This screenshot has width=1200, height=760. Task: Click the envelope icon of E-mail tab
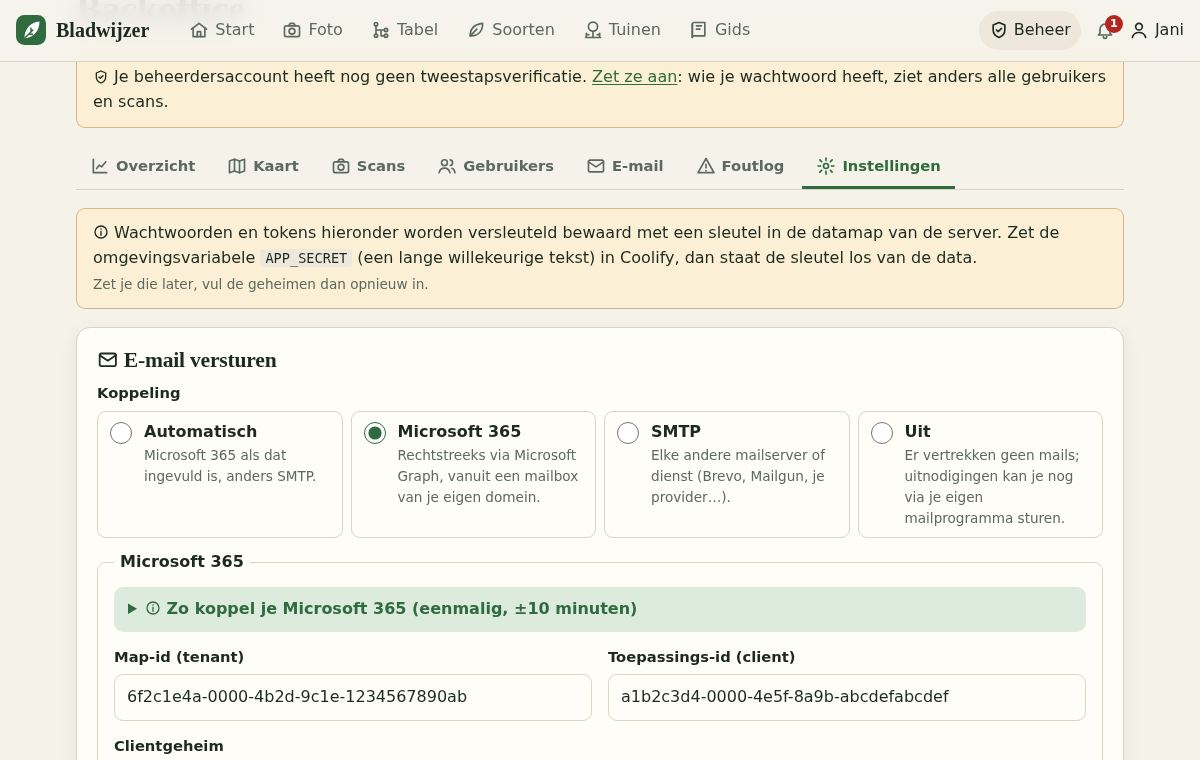coord(596,166)
